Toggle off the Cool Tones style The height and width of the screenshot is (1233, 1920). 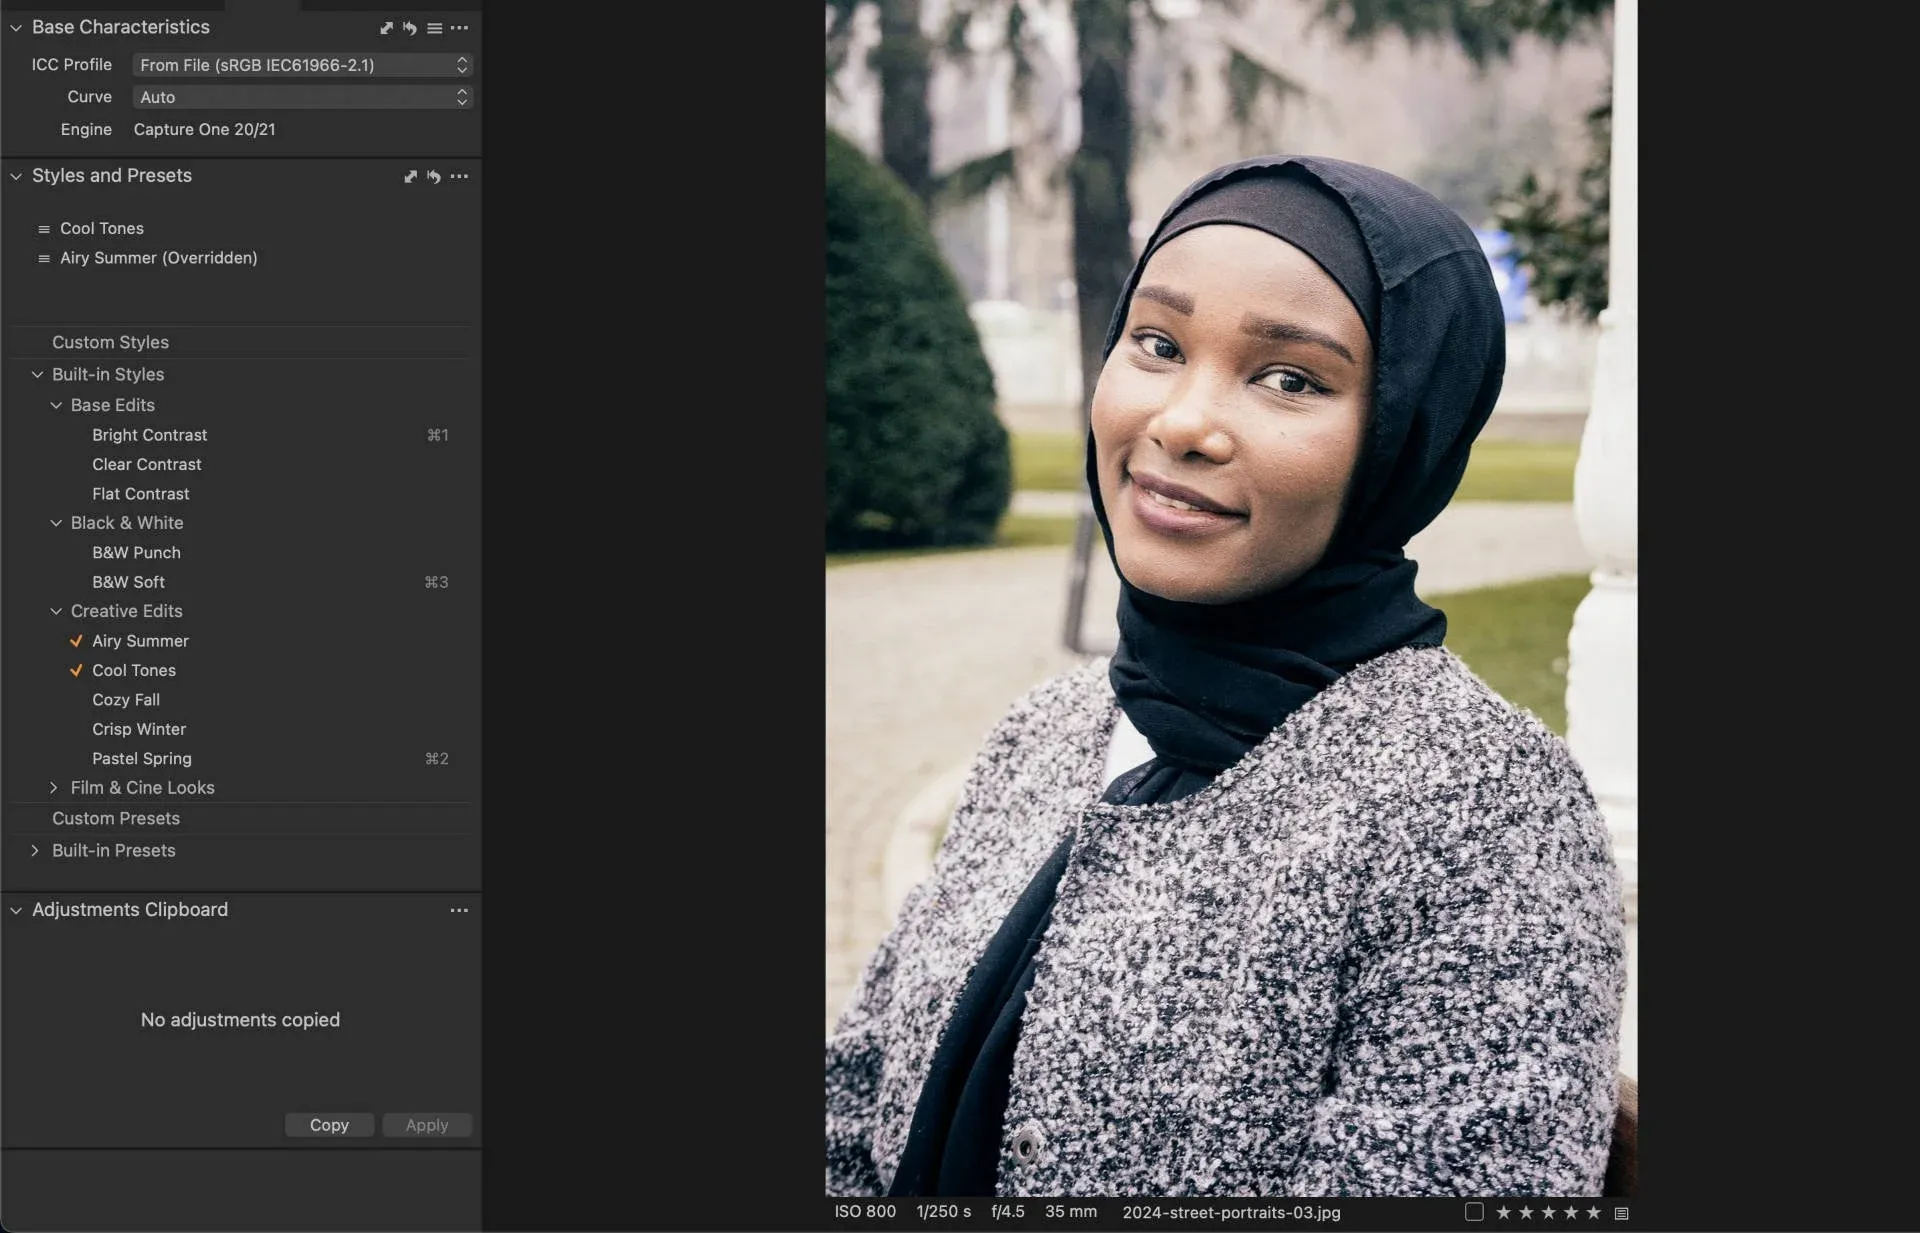coord(75,671)
